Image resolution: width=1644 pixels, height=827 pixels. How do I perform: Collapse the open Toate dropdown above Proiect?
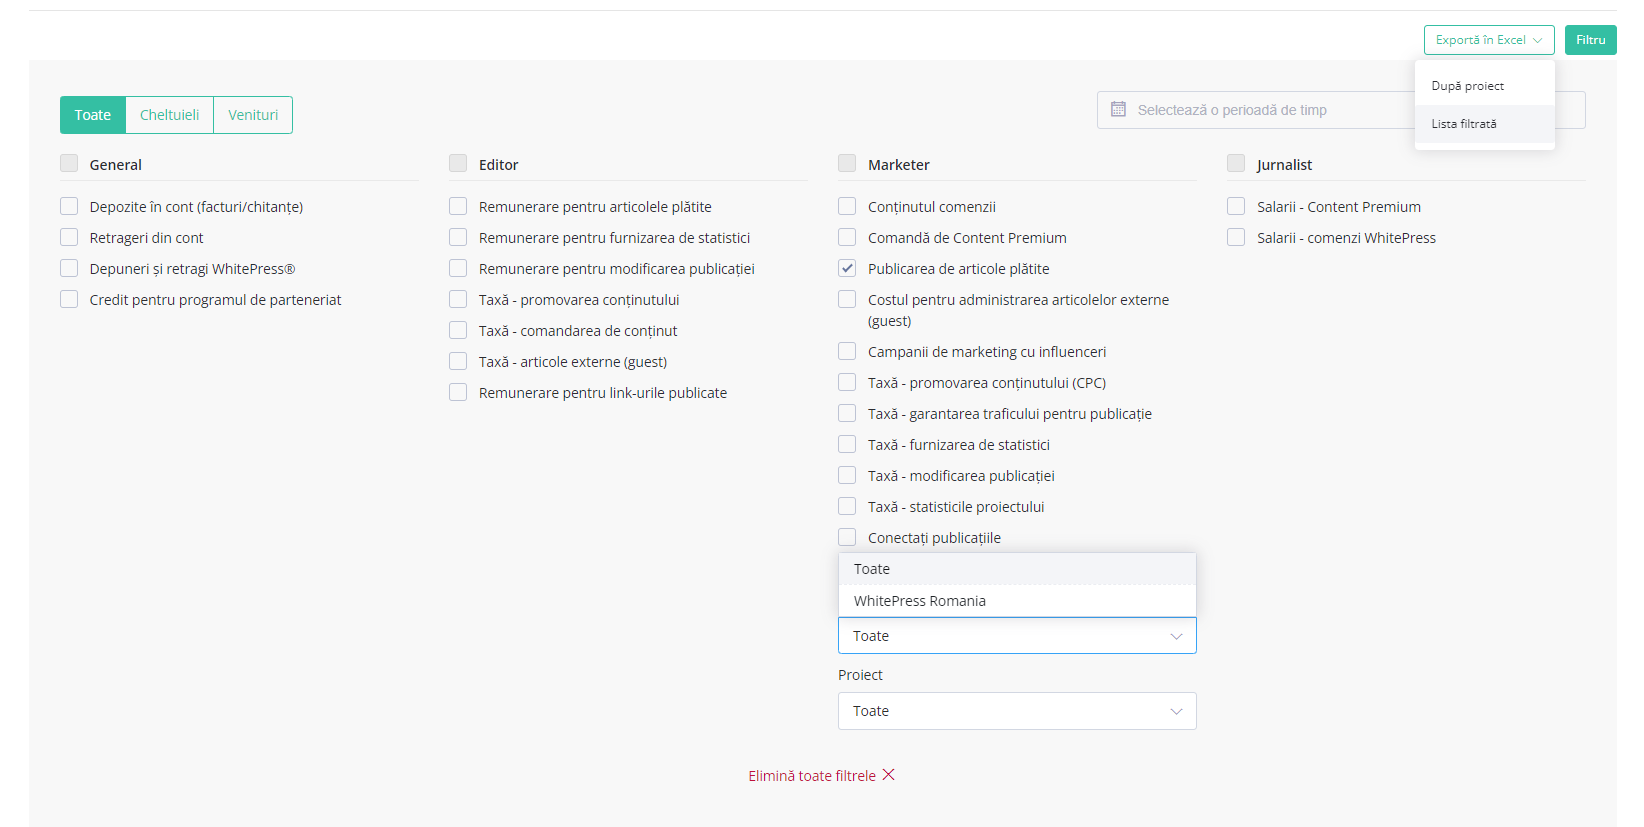click(1017, 636)
